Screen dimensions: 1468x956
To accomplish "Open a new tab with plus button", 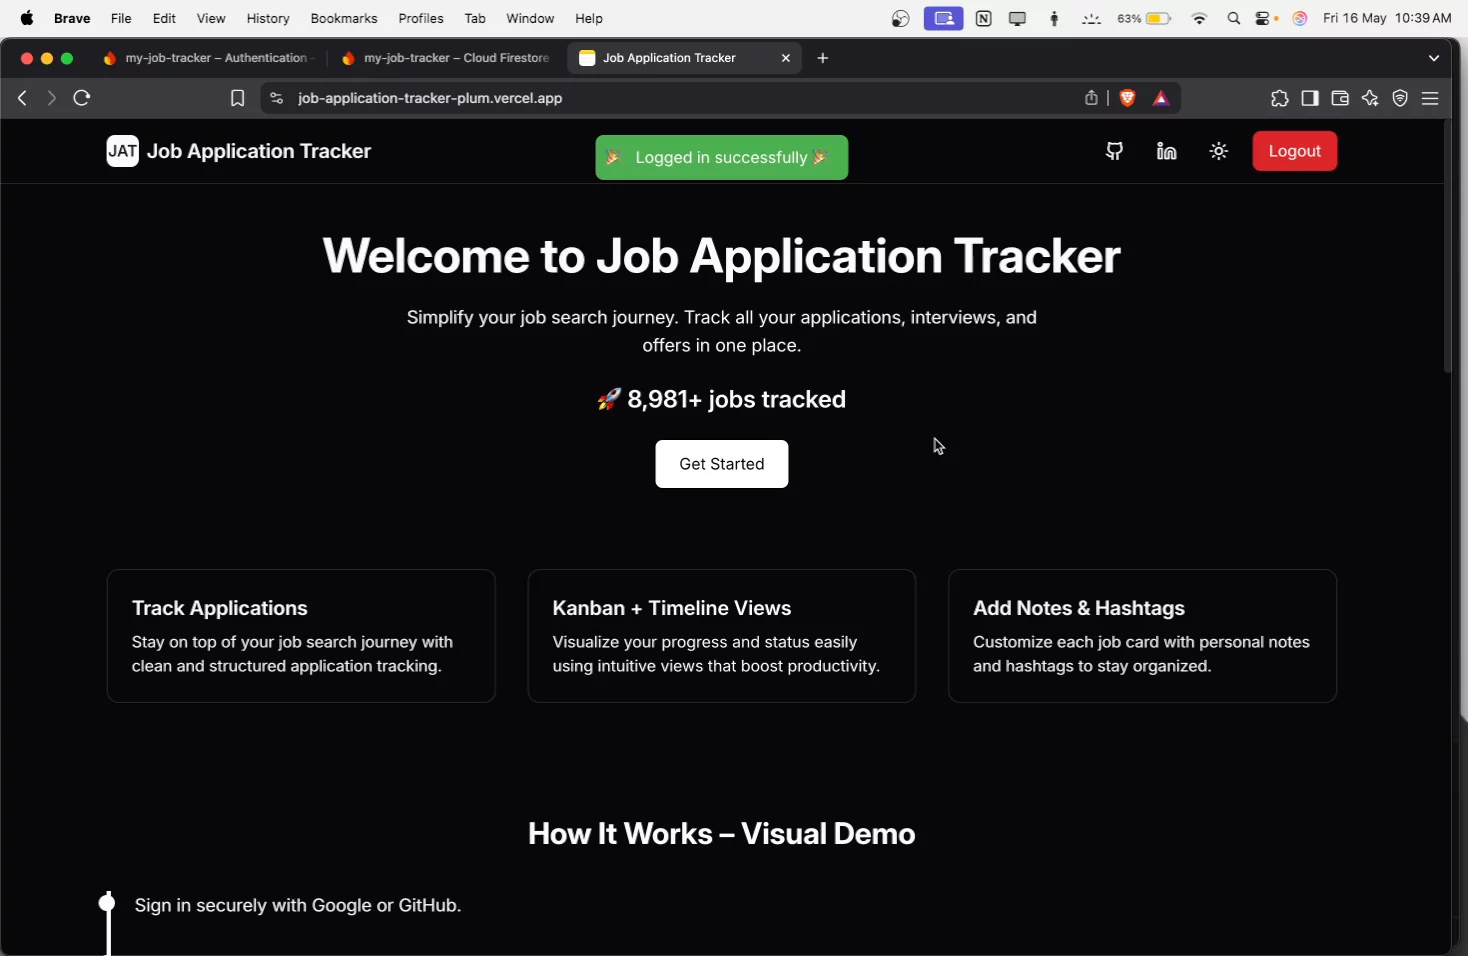I will [x=823, y=58].
